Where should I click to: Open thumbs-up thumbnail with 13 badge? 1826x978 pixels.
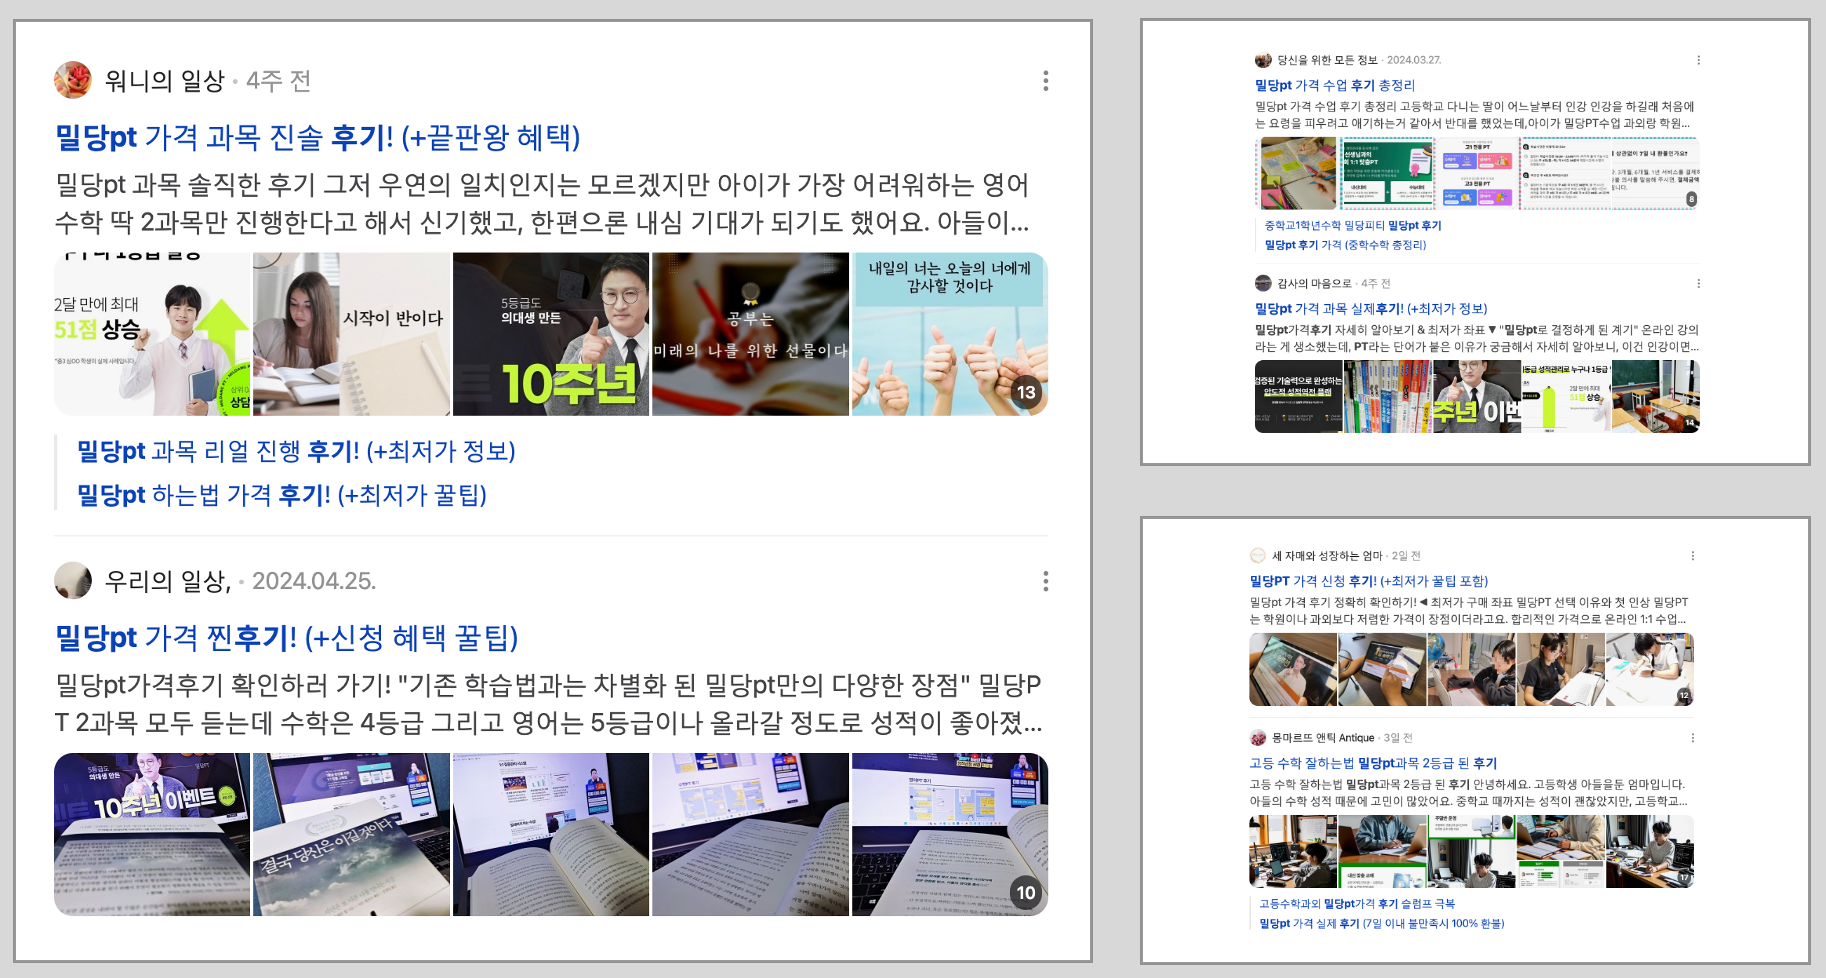pos(950,334)
